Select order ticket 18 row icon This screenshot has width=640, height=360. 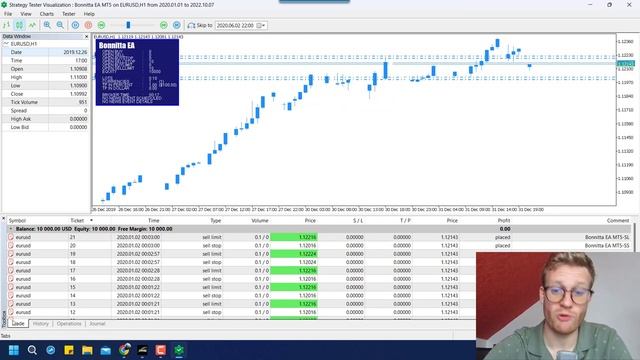pyautogui.click(x=11, y=262)
